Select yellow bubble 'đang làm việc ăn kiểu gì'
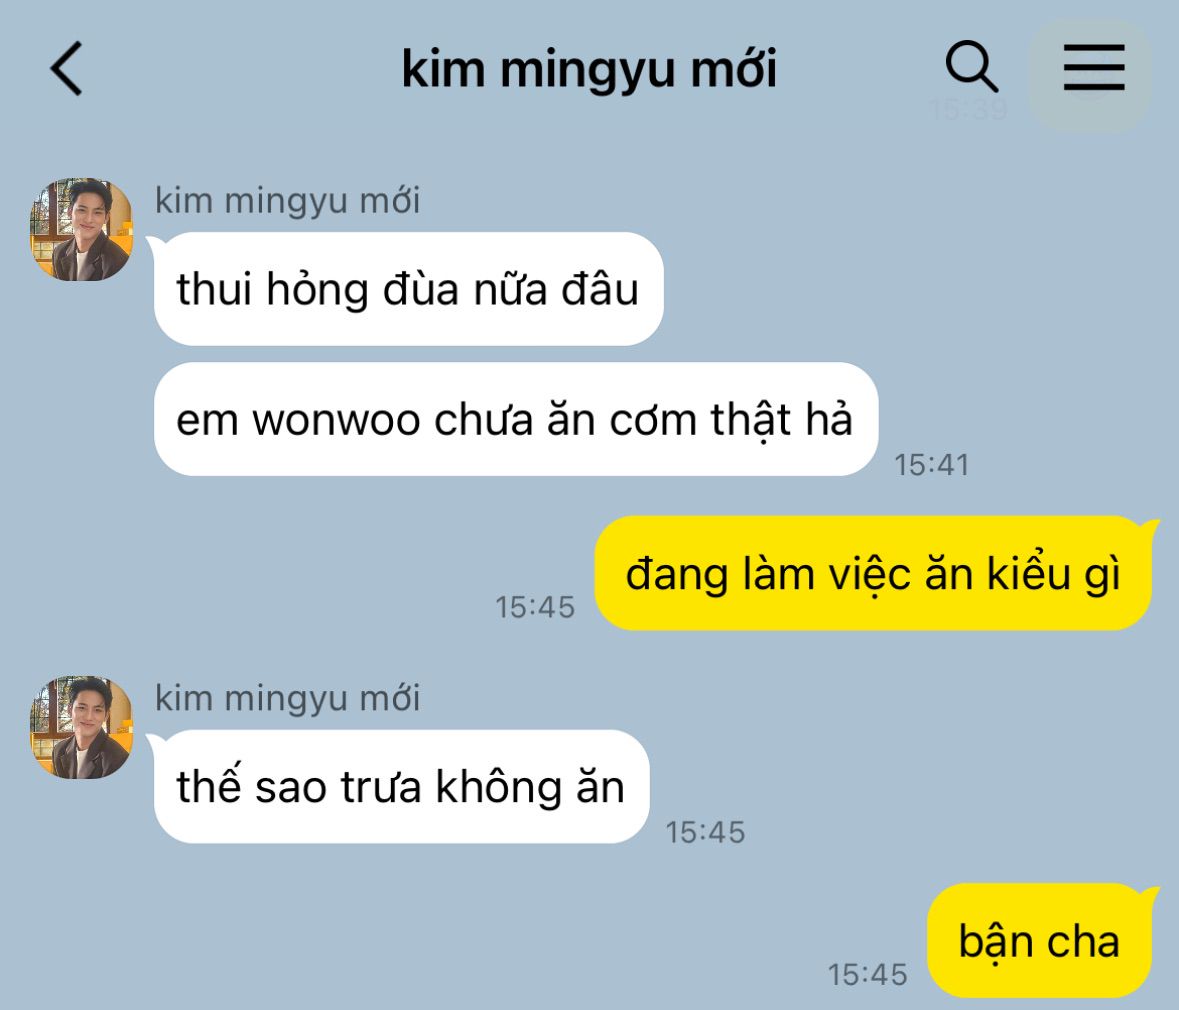 pyautogui.click(x=874, y=573)
